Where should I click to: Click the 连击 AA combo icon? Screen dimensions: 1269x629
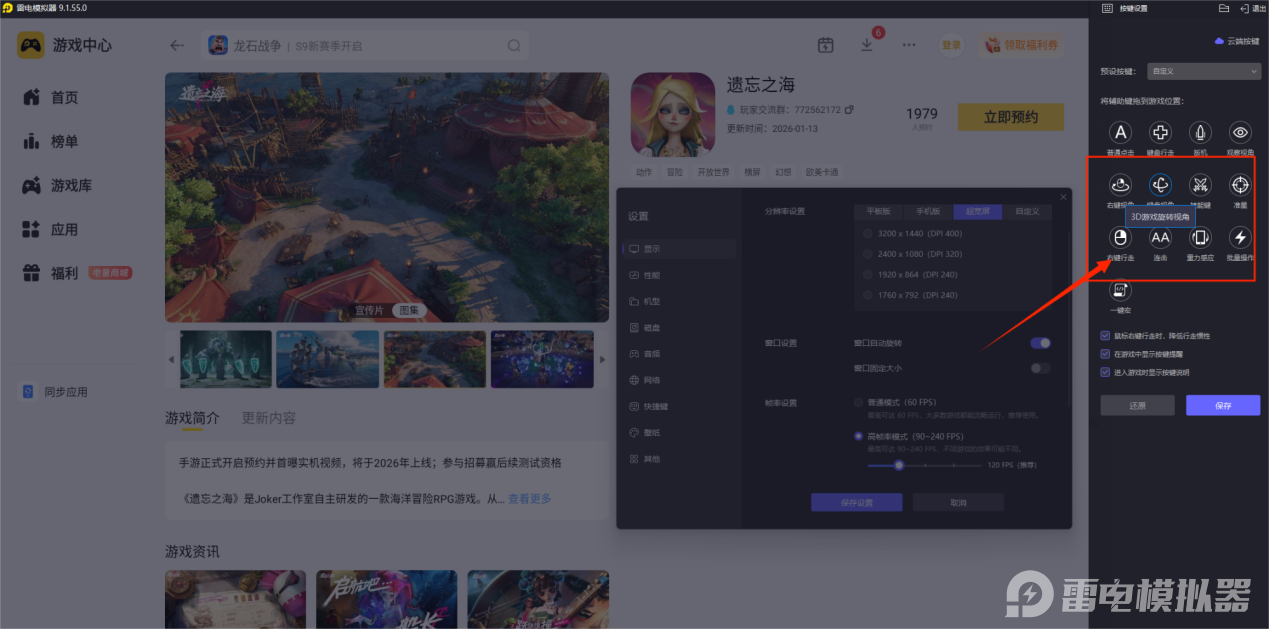pyautogui.click(x=1160, y=237)
